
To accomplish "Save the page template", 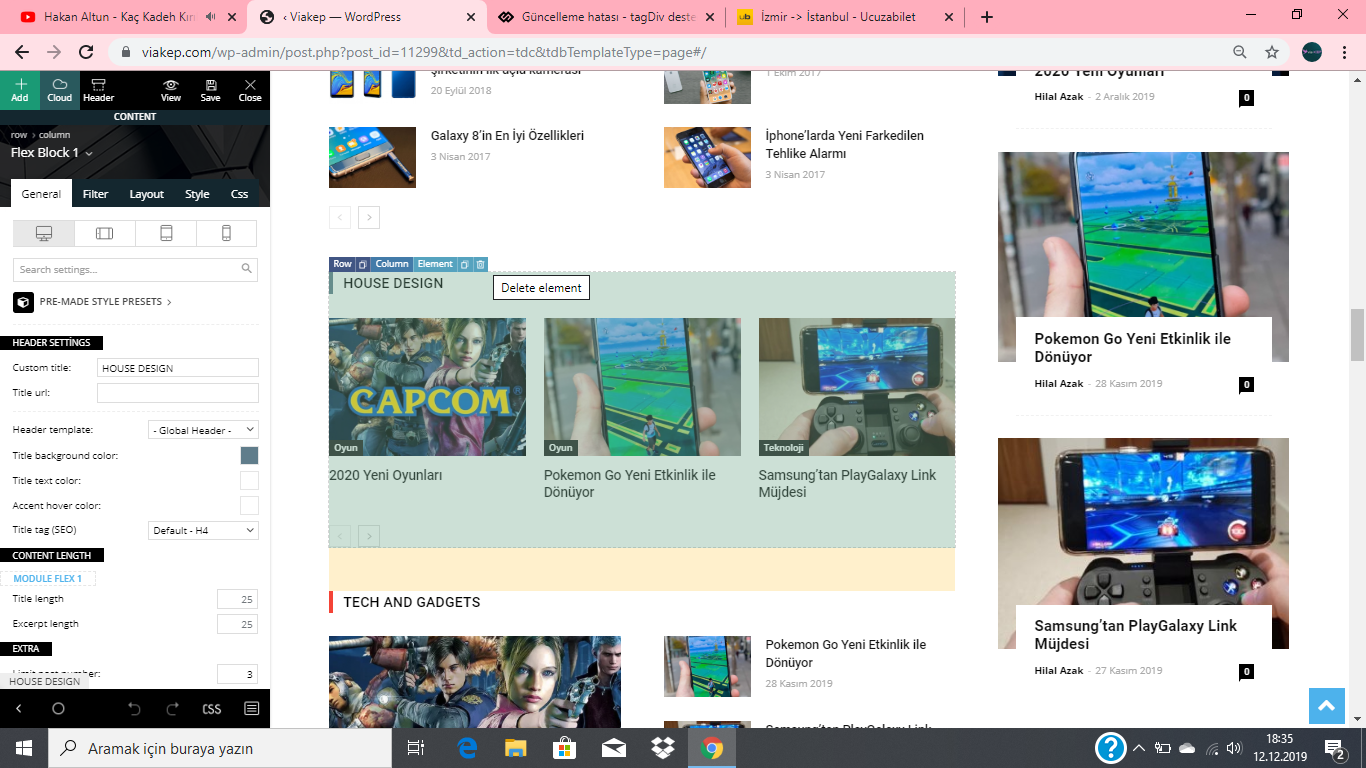I will coord(210,90).
